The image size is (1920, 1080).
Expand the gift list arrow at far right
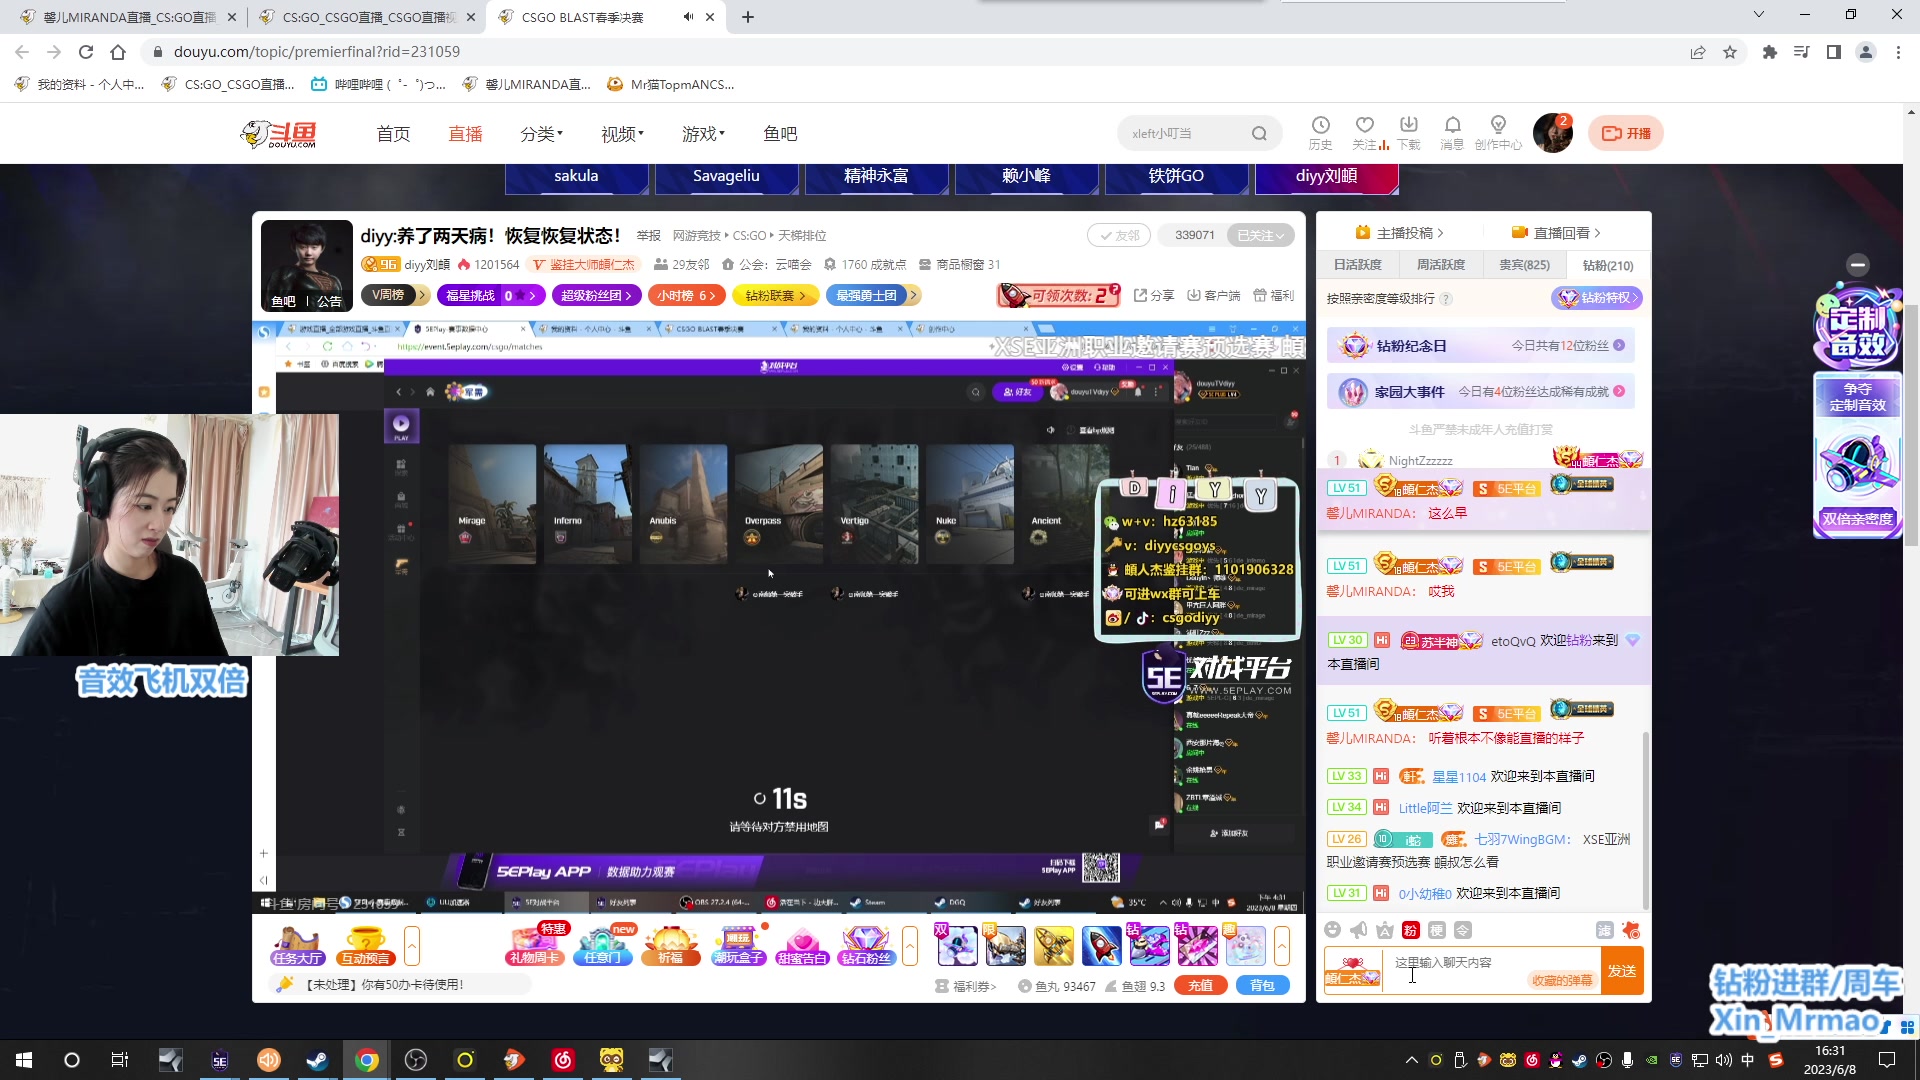tap(1282, 945)
